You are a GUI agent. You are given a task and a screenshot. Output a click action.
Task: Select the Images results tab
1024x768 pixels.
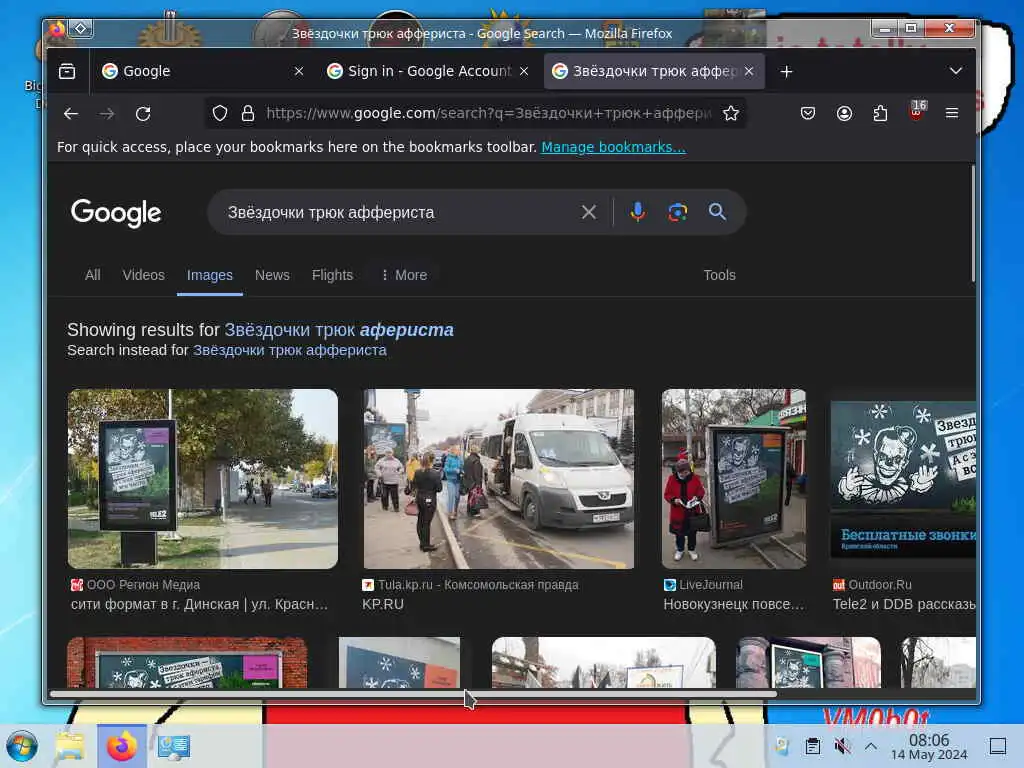210,276
